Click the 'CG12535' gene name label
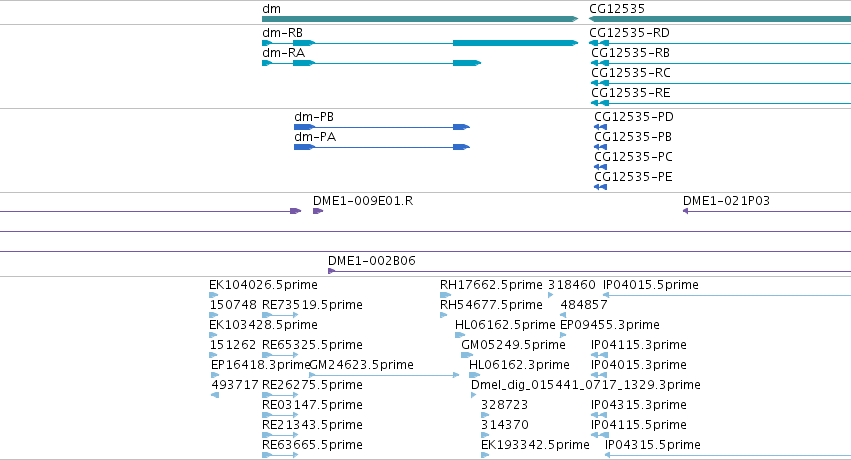 tap(617, 9)
